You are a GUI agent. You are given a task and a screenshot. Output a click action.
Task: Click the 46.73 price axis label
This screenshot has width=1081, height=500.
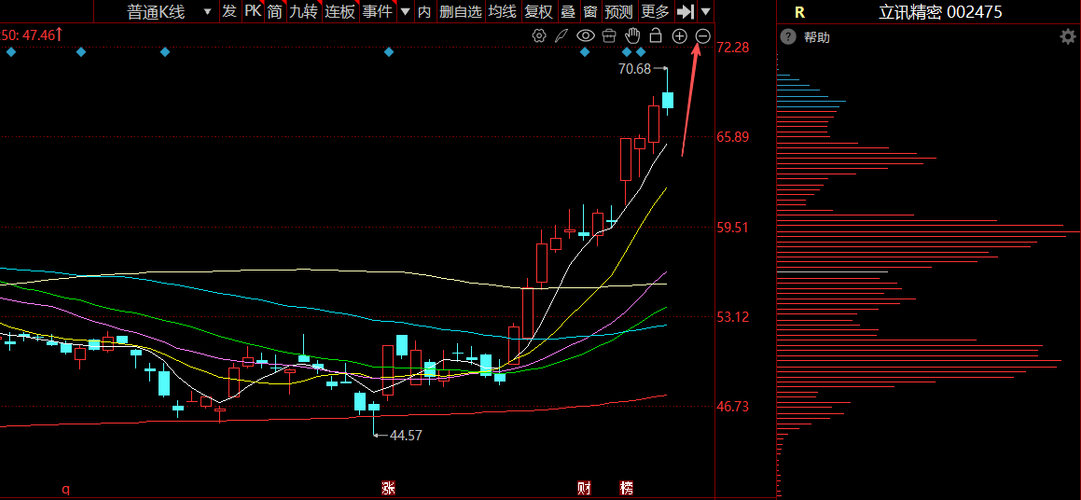(733, 406)
